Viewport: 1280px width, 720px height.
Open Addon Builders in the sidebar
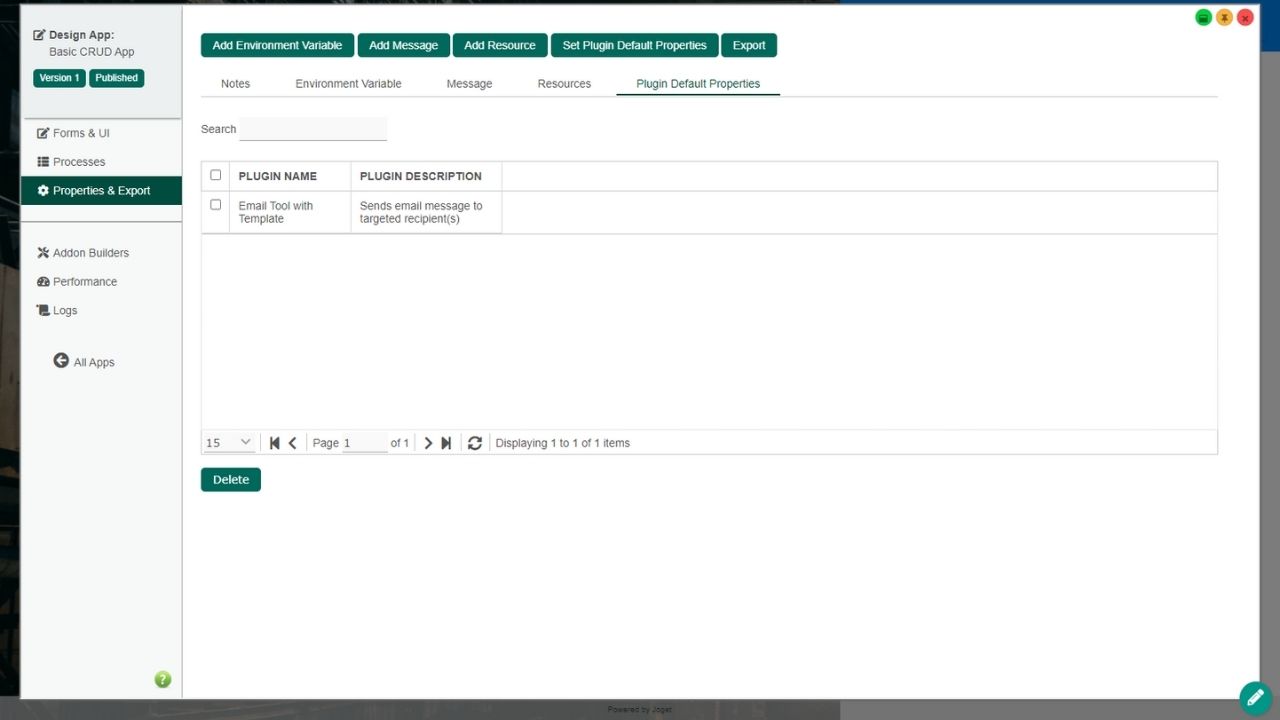[x=90, y=253]
